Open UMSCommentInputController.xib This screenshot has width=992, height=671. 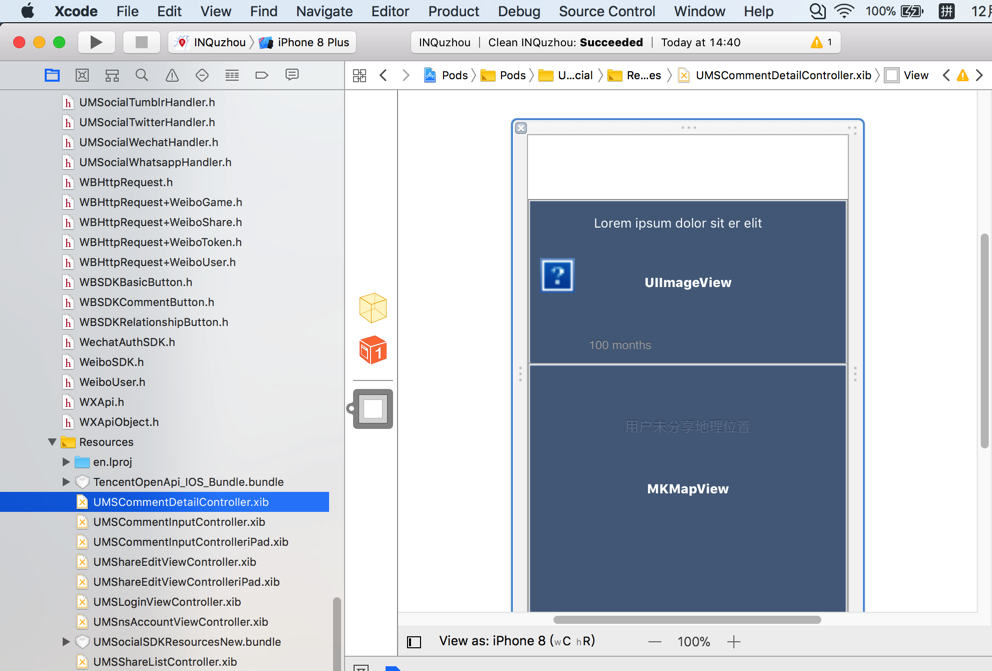click(179, 522)
